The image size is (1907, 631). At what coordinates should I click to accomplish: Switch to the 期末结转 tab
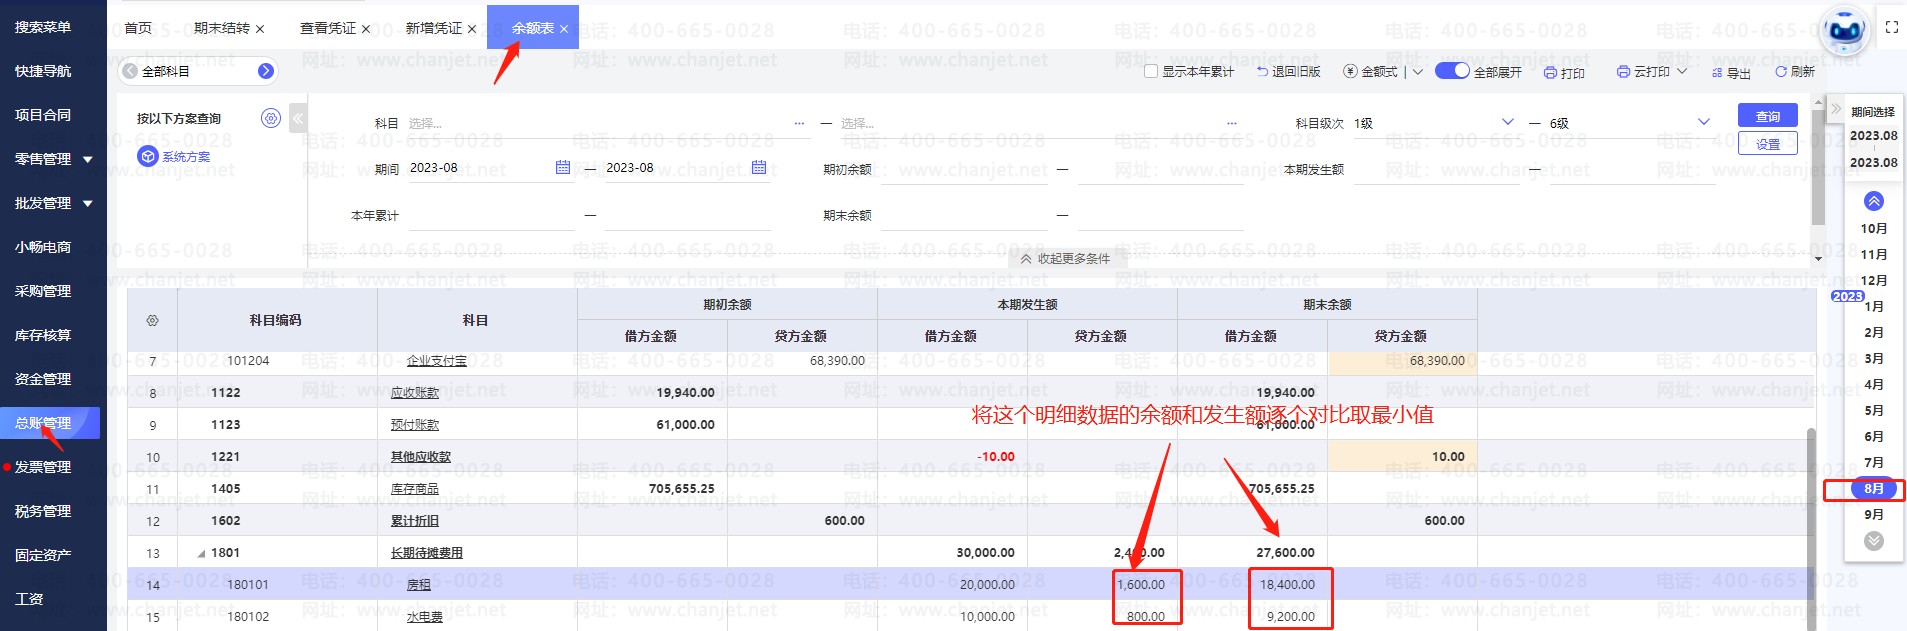(x=221, y=28)
